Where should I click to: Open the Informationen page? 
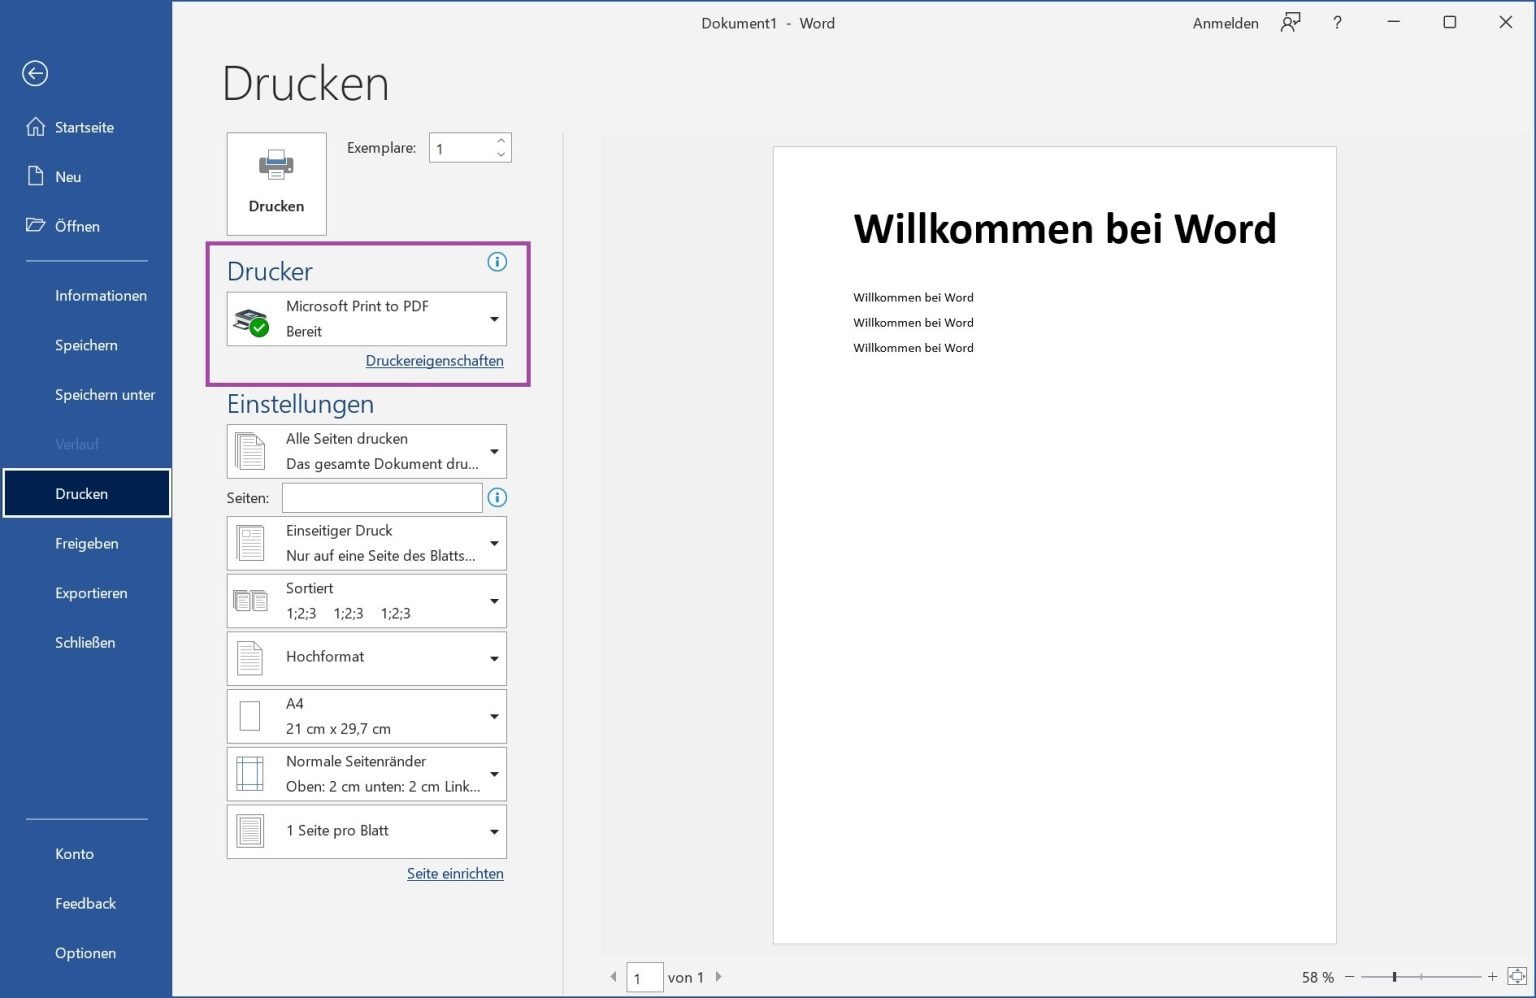pyautogui.click(x=86, y=296)
